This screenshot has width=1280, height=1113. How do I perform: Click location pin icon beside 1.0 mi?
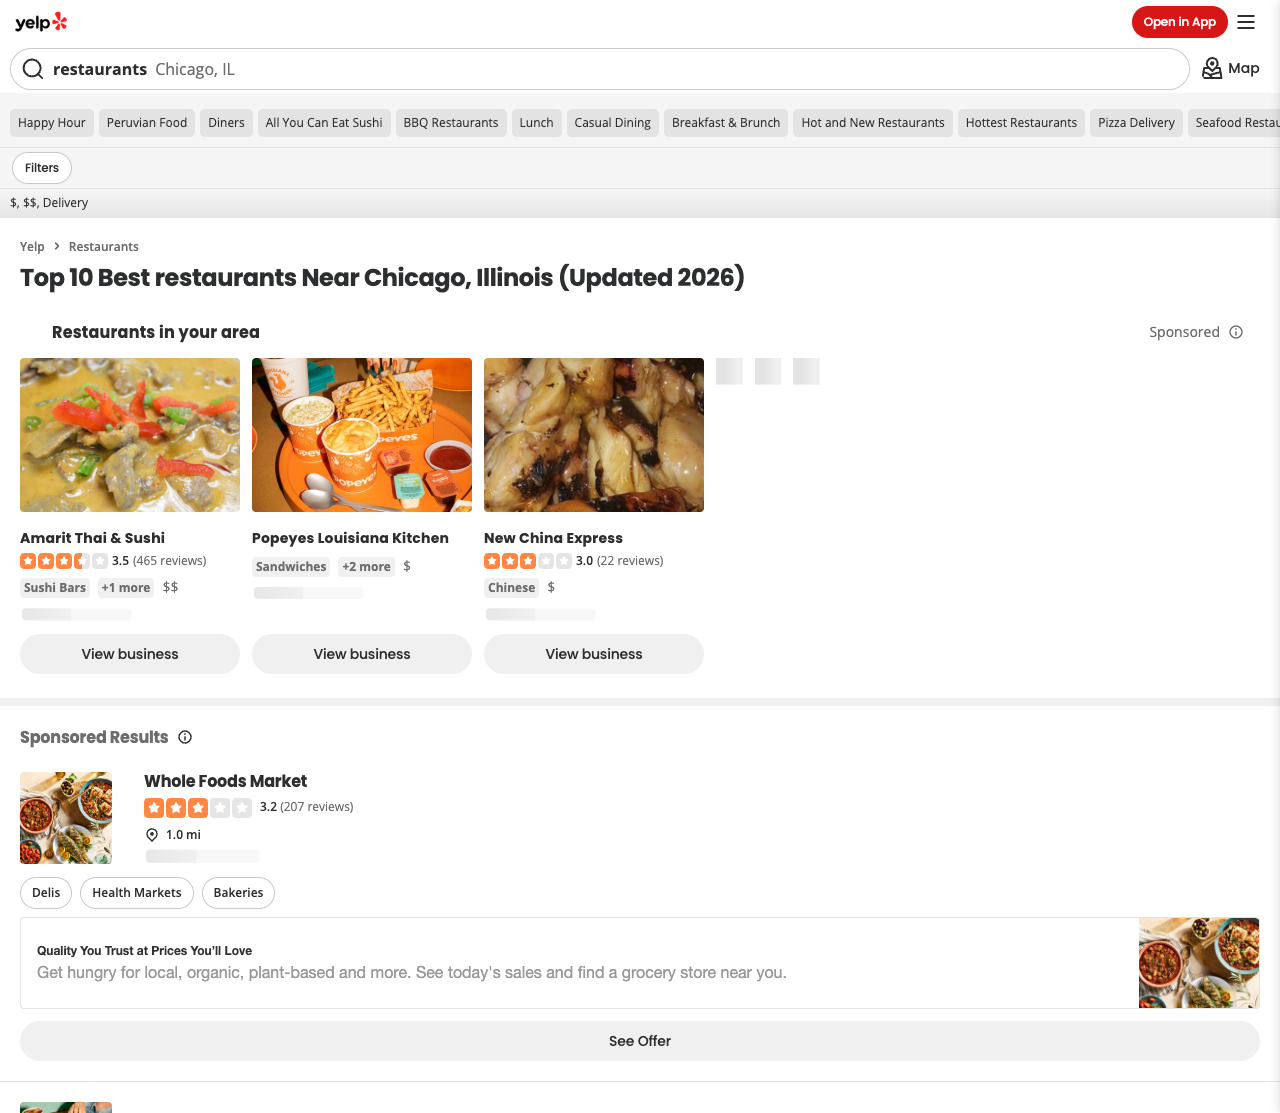point(152,835)
